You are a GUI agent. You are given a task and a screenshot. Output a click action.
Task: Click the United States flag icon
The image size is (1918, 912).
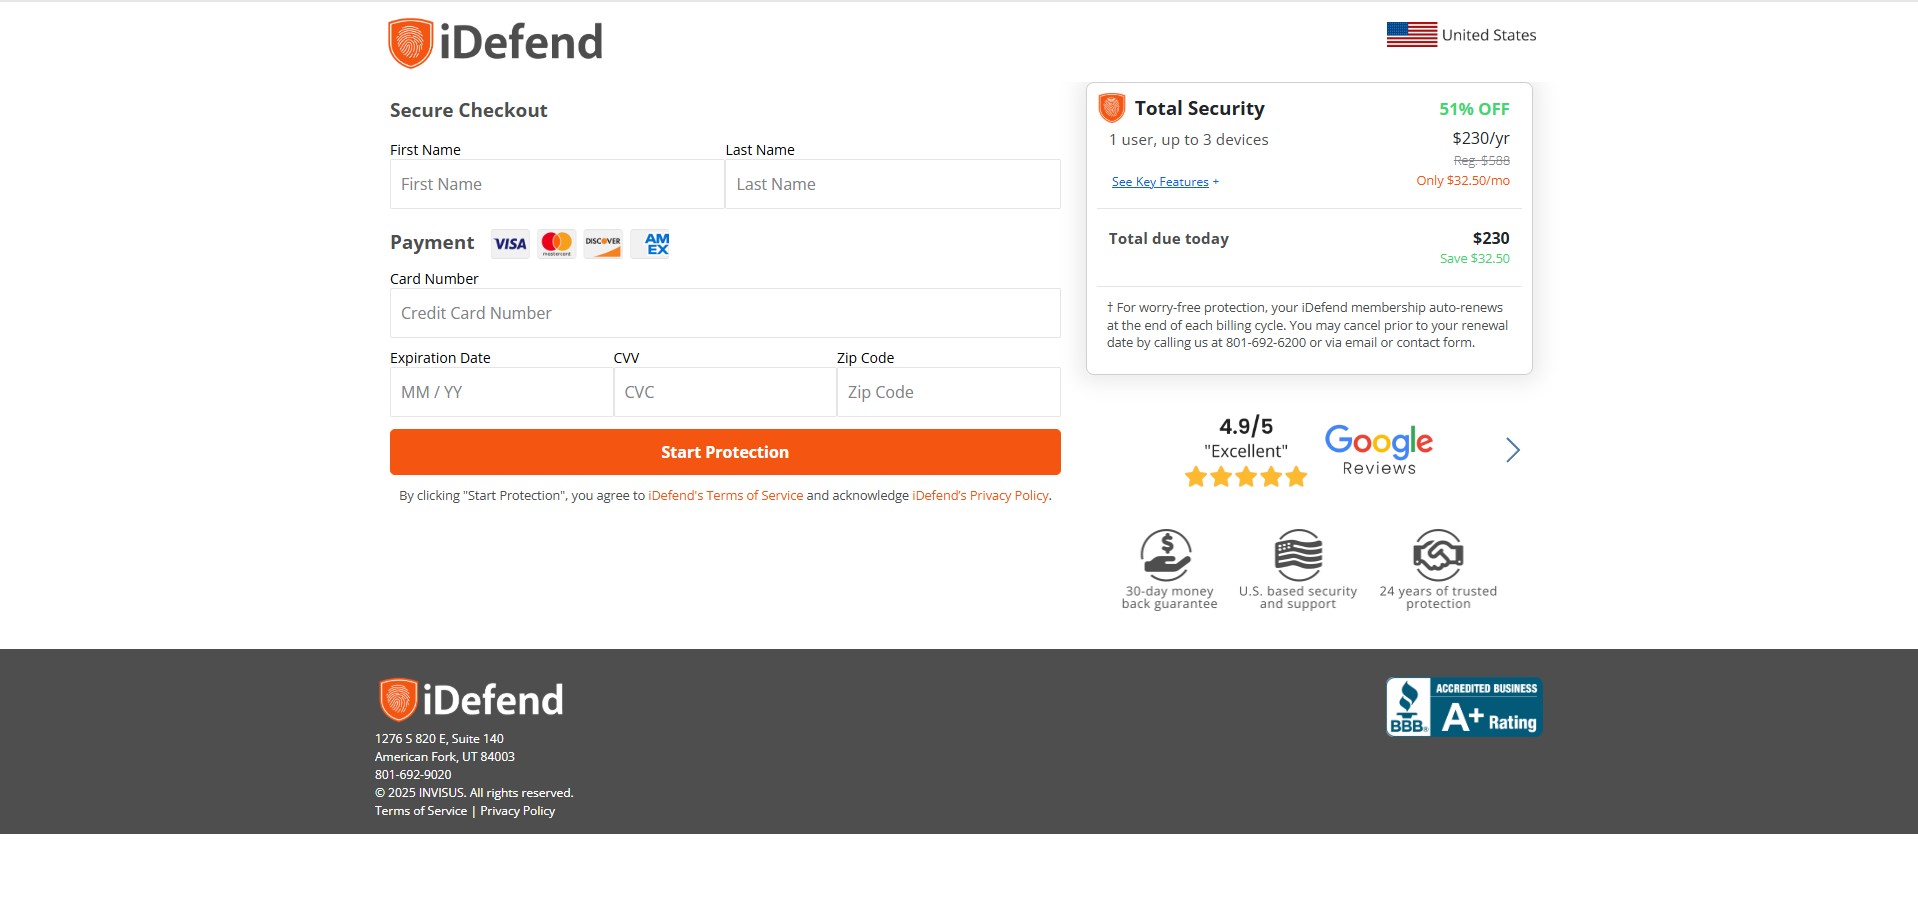pos(1411,35)
